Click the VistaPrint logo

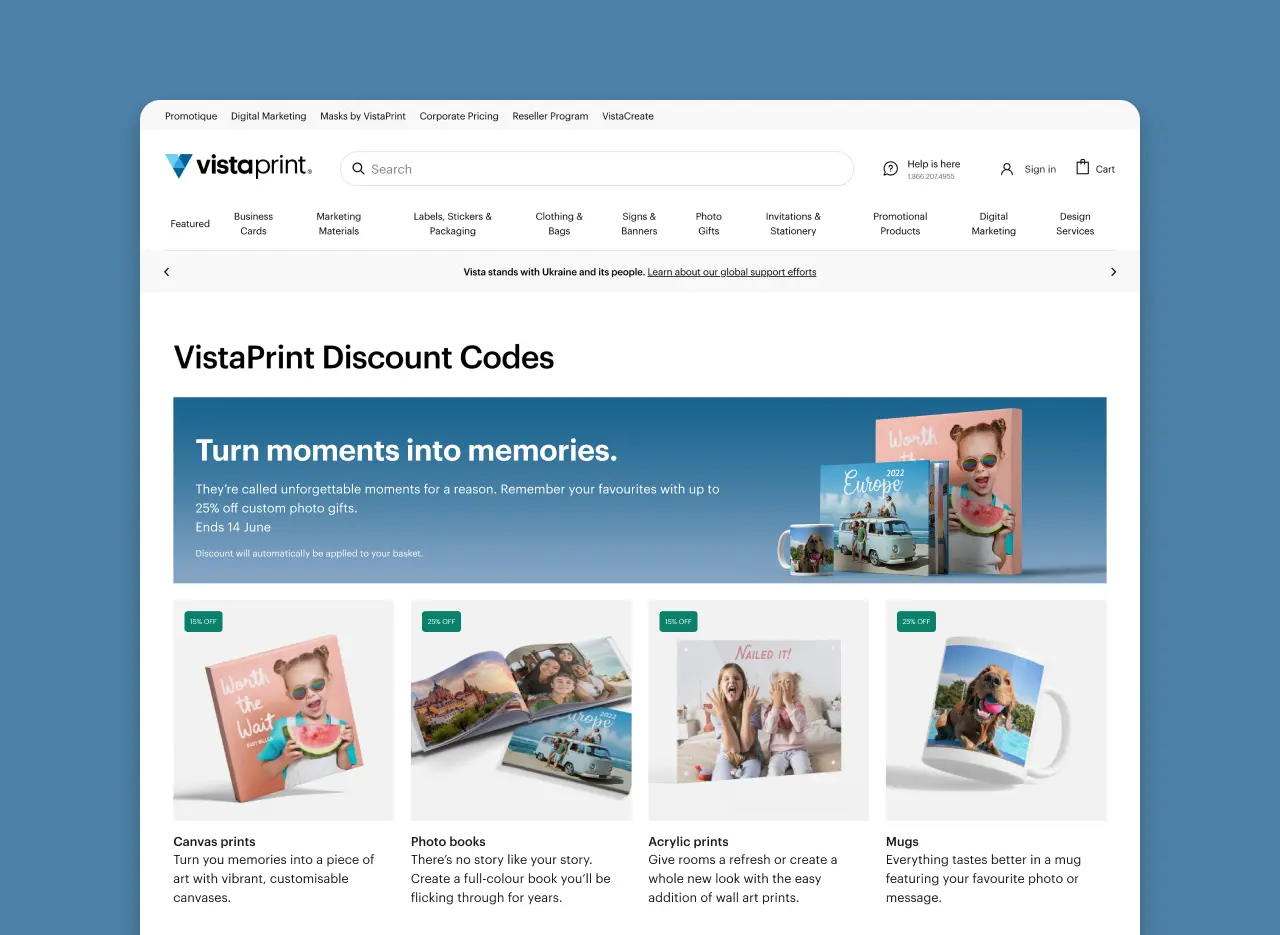[238, 166]
